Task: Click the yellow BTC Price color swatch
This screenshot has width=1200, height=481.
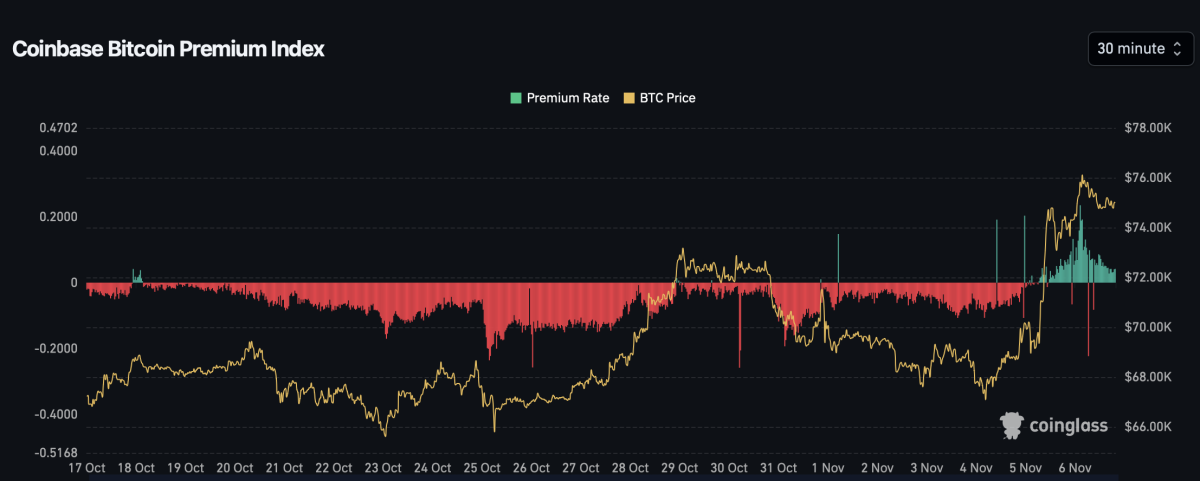Action: (x=629, y=98)
